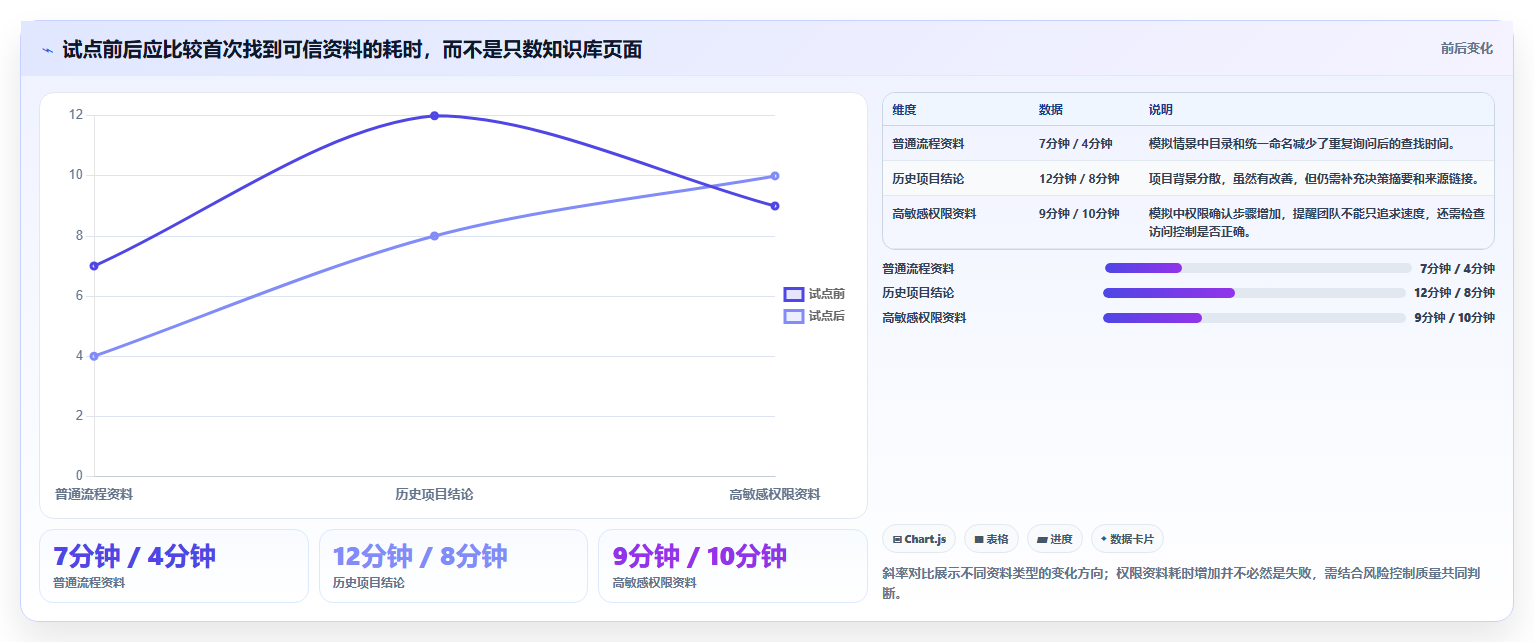Toggle the 试点后 legend swatch
The height and width of the screenshot is (642, 1534).
click(794, 316)
